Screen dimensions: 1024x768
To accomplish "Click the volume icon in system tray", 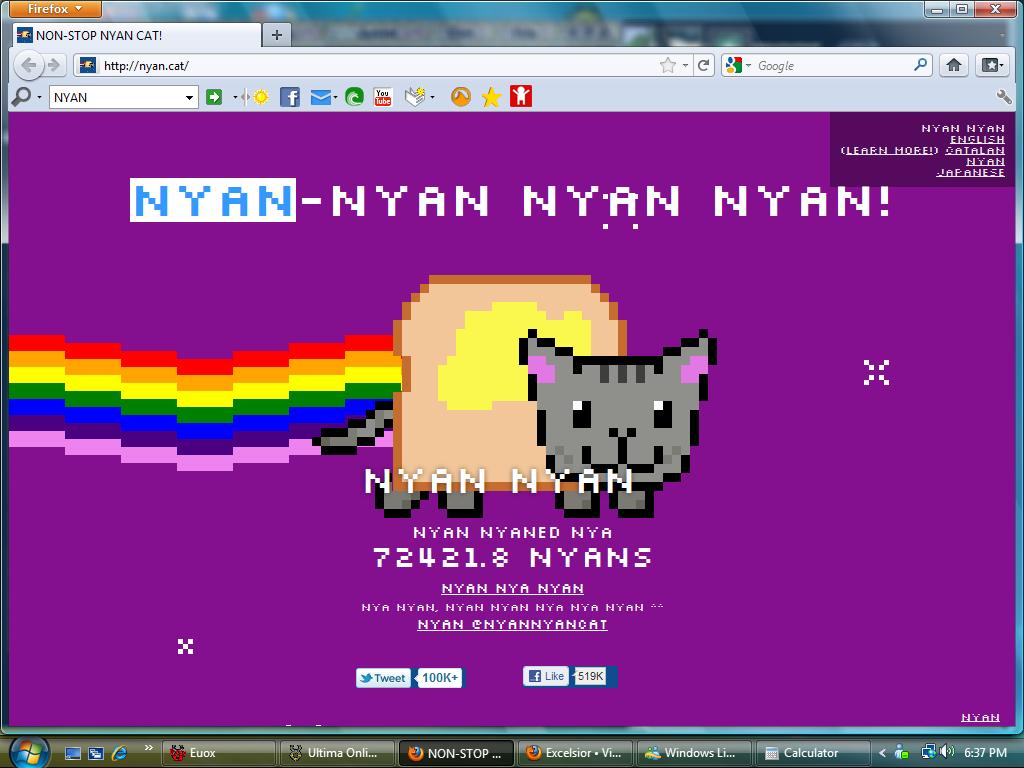I will coord(948,752).
